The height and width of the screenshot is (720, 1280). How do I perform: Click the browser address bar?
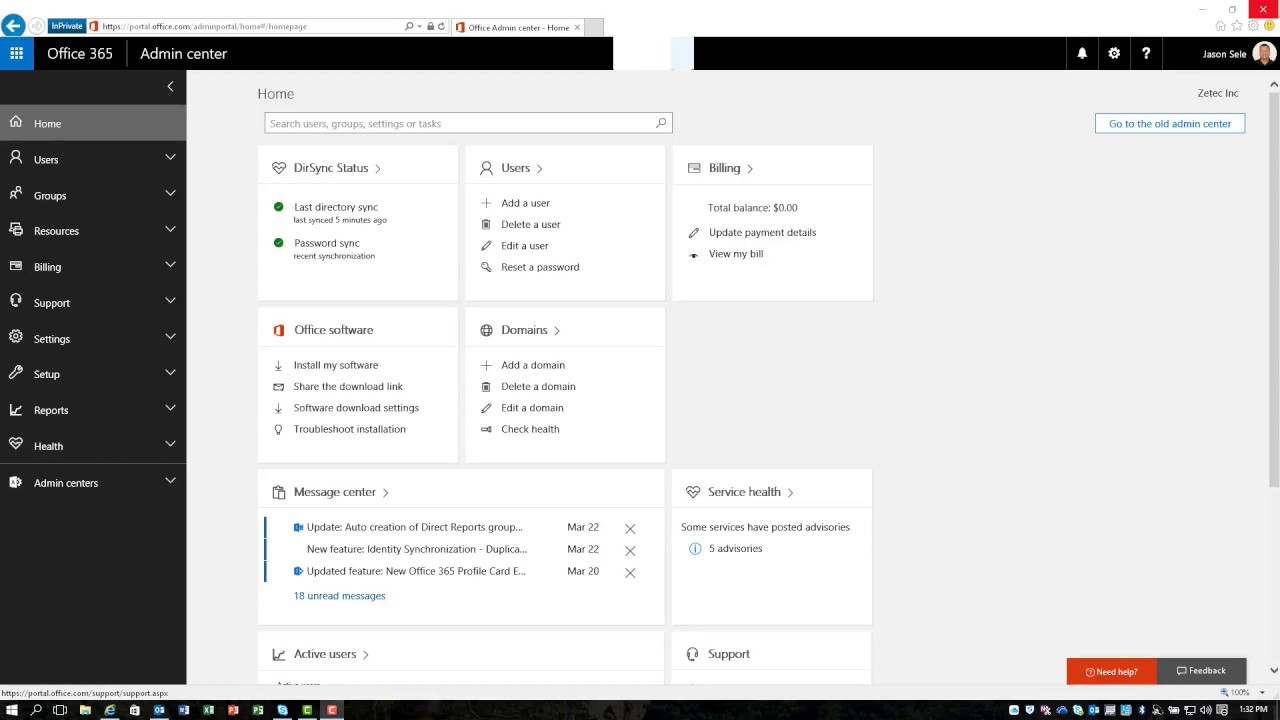pyautogui.click(x=250, y=26)
